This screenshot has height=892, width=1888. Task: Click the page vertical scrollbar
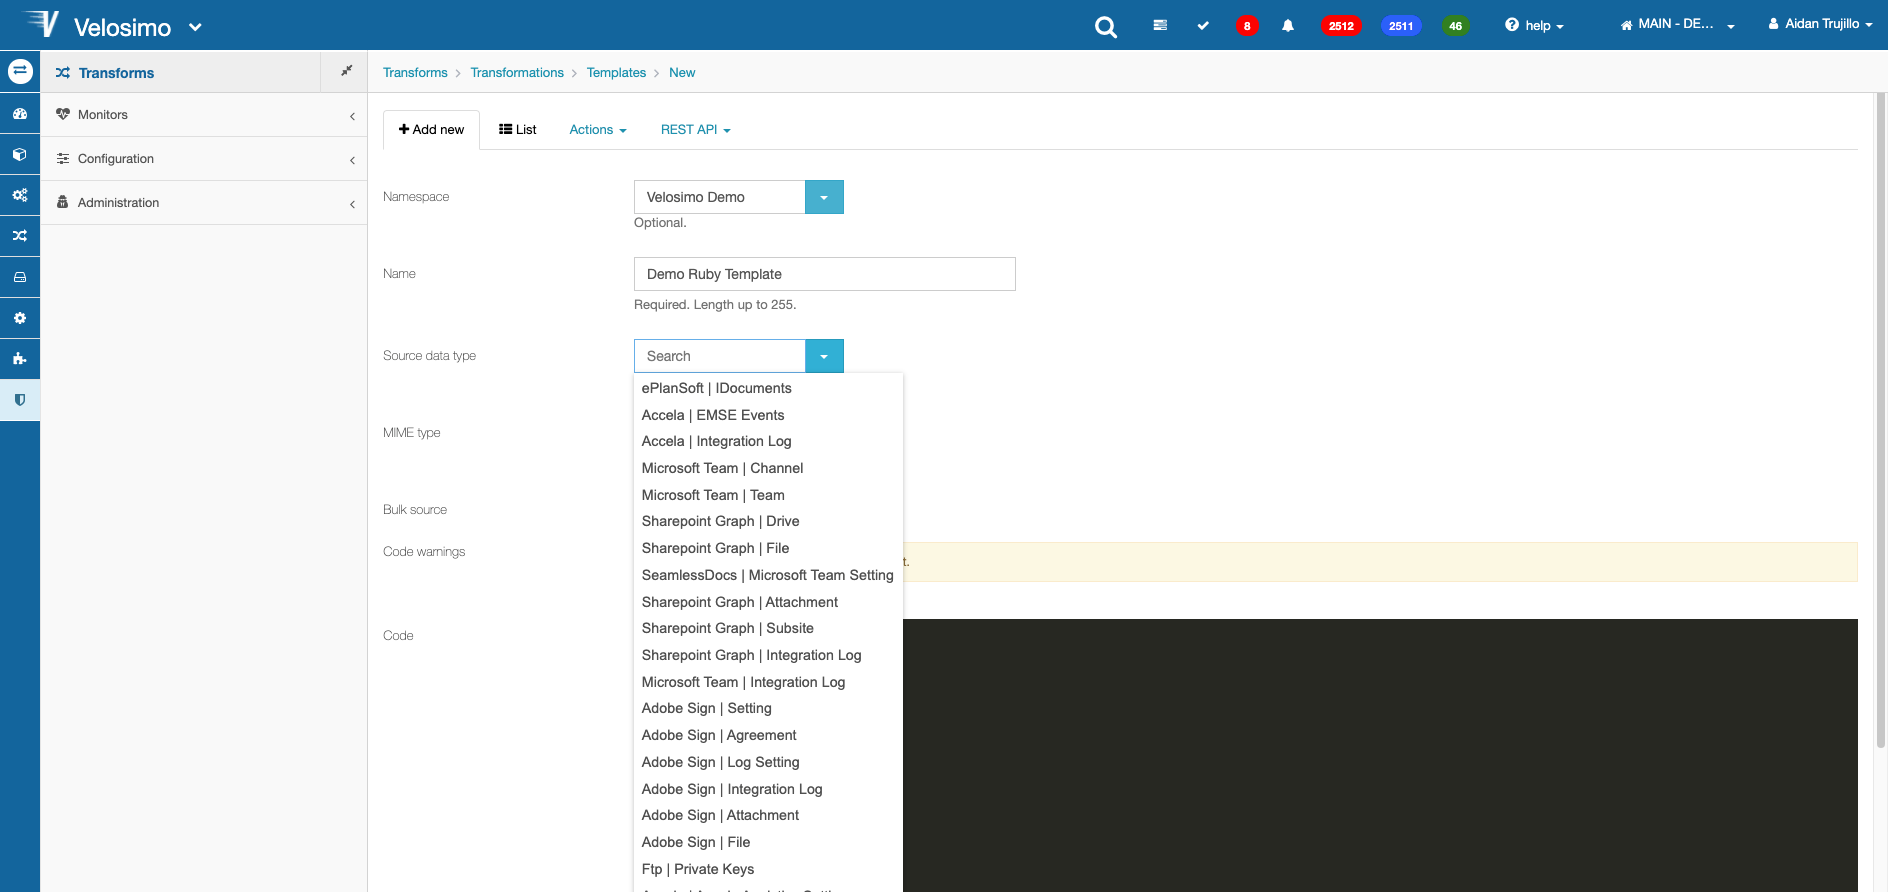tap(1880, 420)
